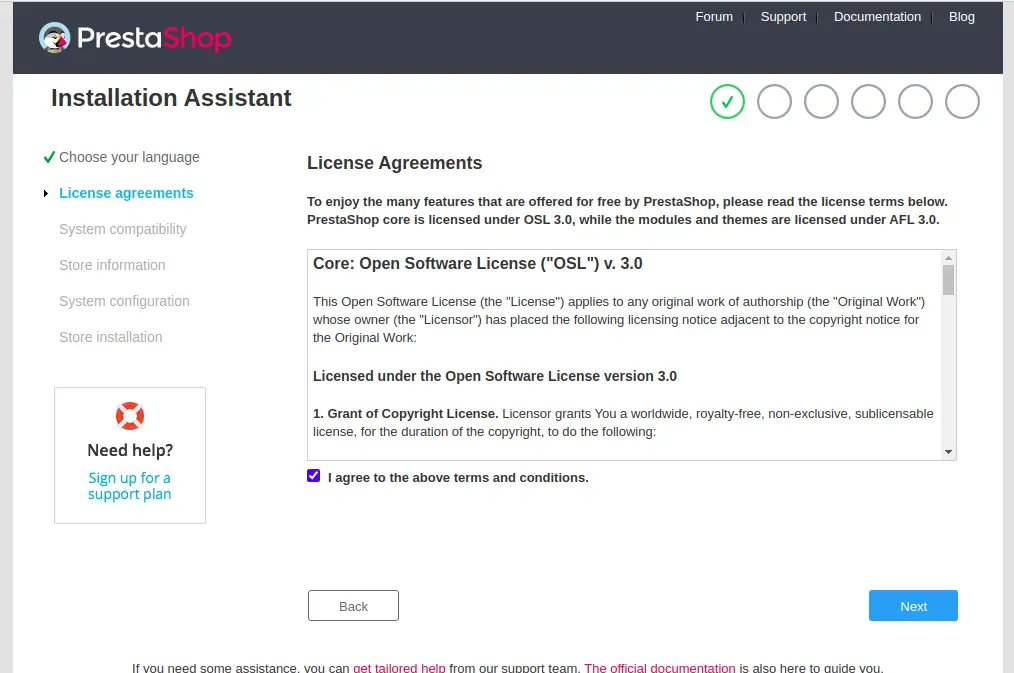The width and height of the screenshot is (1014, 673).
Task: Click the 'Need help?' heading
Action: pos(130,450)
